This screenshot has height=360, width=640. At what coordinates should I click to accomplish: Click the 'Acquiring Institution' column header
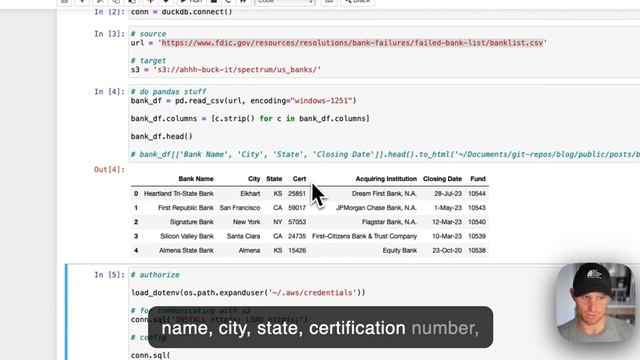[386, 179]
